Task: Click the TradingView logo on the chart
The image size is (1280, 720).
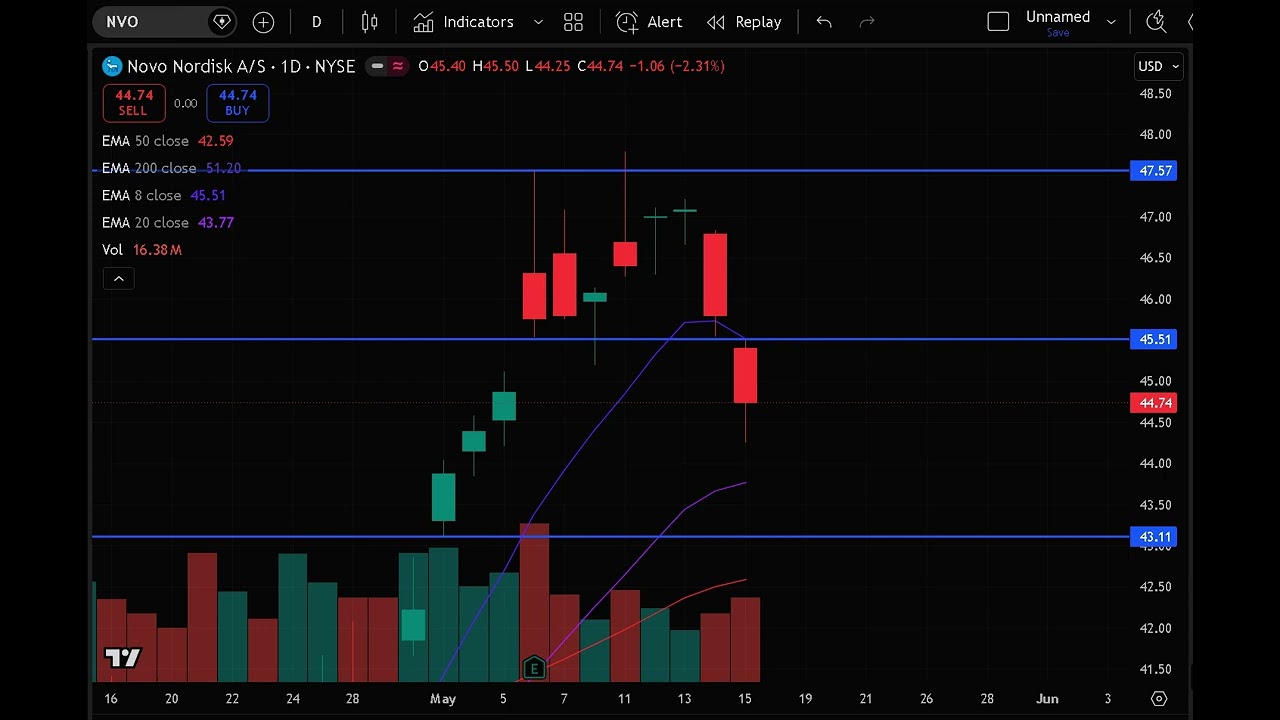Action: pos(123,657)
